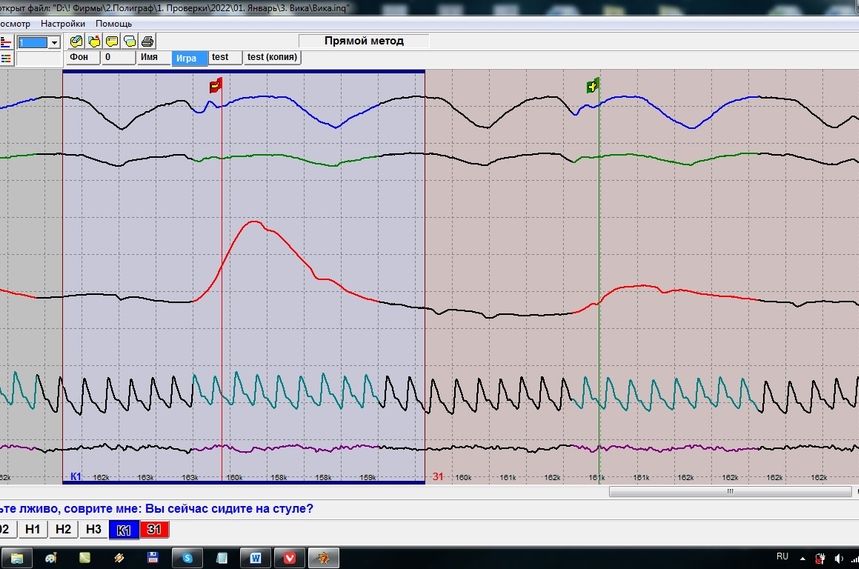Open Skype from the taskbar
Image resolution: width=859 pixels, height=569 pixels.
click(x=187, y=557)
